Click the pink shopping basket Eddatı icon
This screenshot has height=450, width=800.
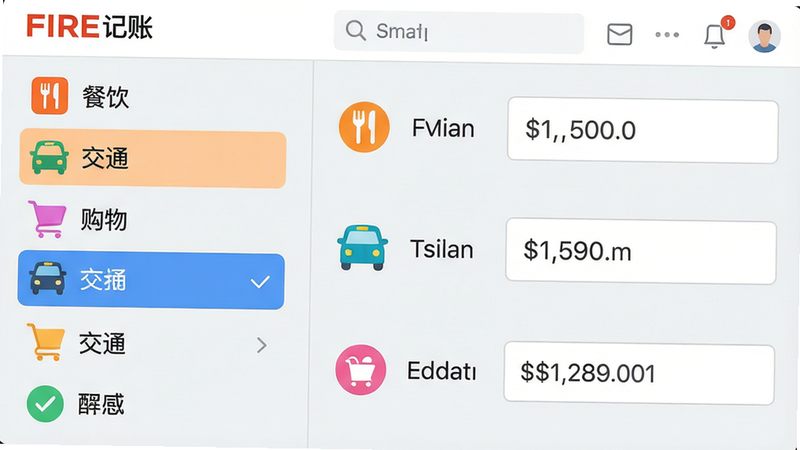[x=360, y=369]
